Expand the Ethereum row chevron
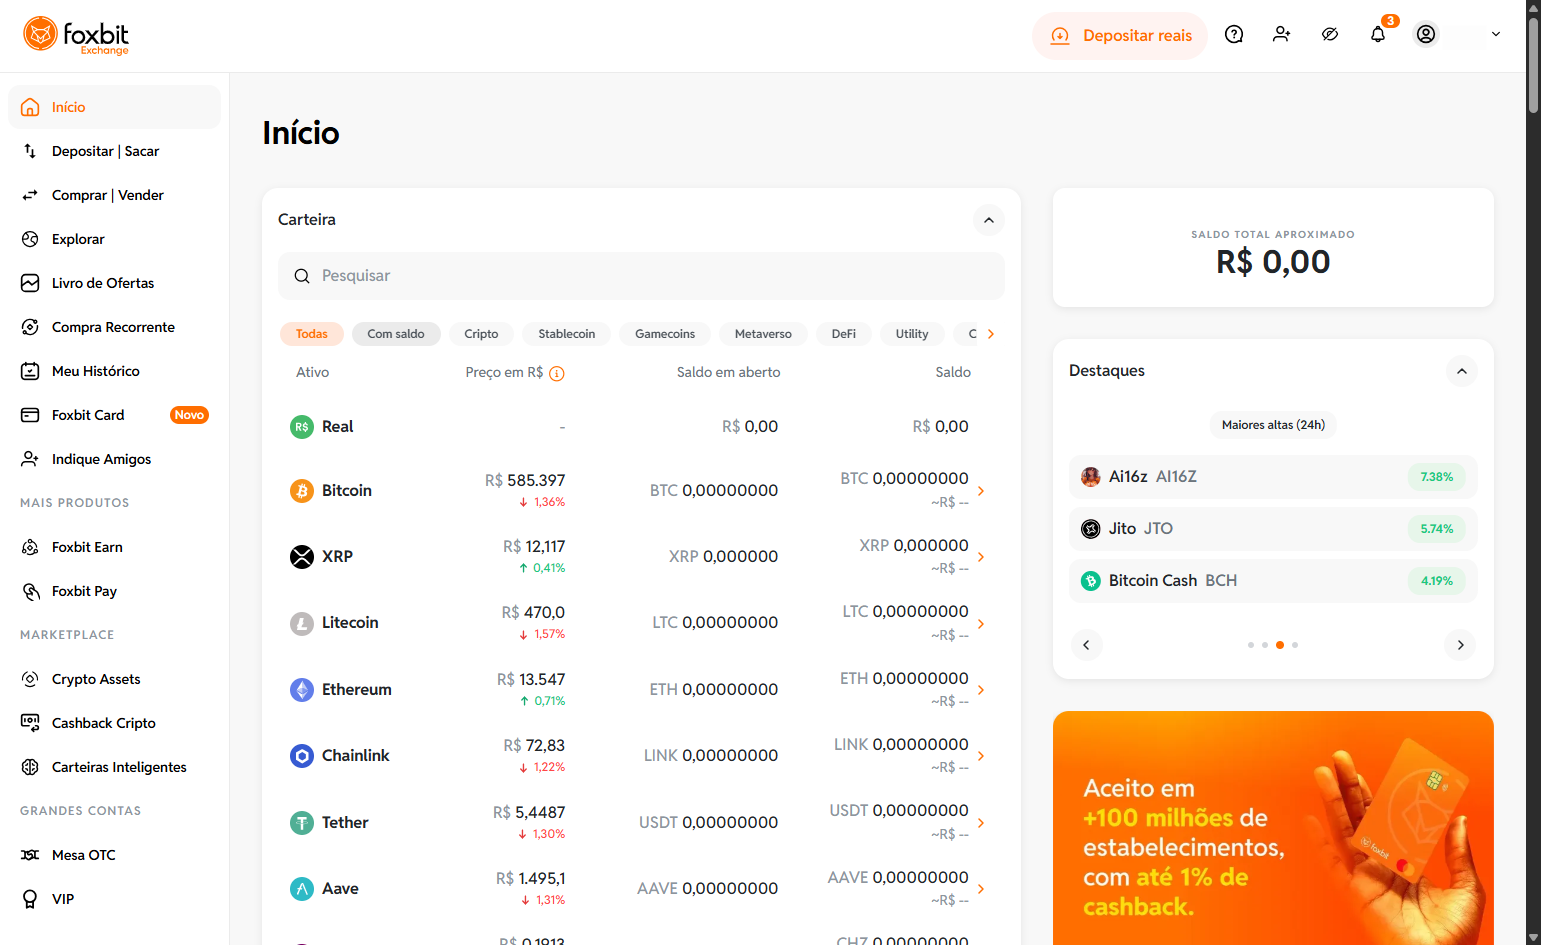The image size is (1541, 945). tap(981, 690)
